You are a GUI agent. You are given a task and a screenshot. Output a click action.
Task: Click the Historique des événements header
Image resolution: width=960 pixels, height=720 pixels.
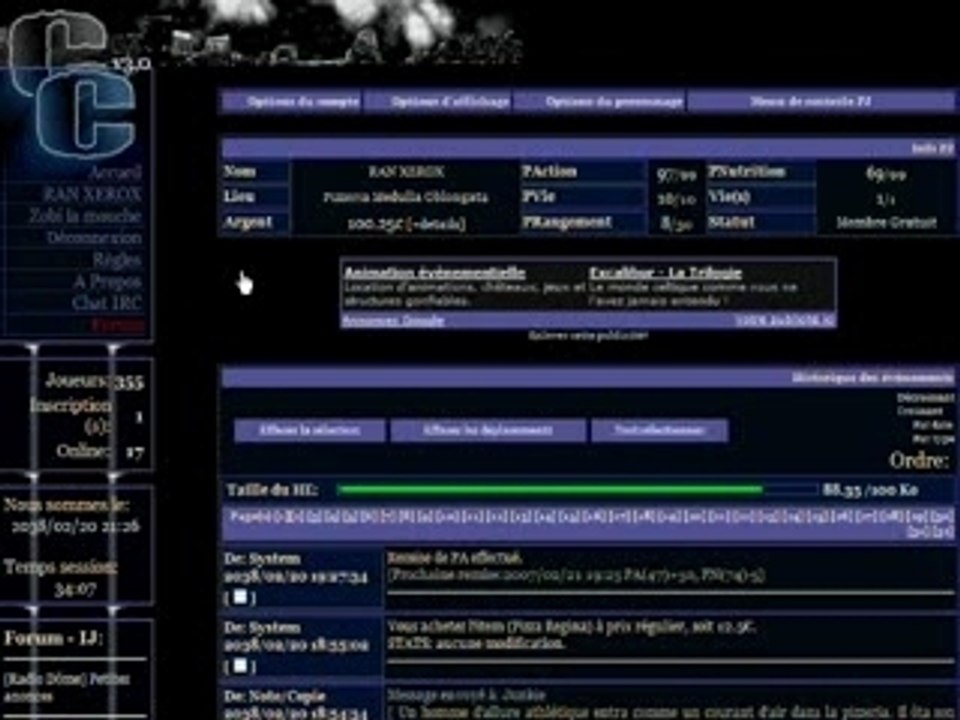coord(872,378)
